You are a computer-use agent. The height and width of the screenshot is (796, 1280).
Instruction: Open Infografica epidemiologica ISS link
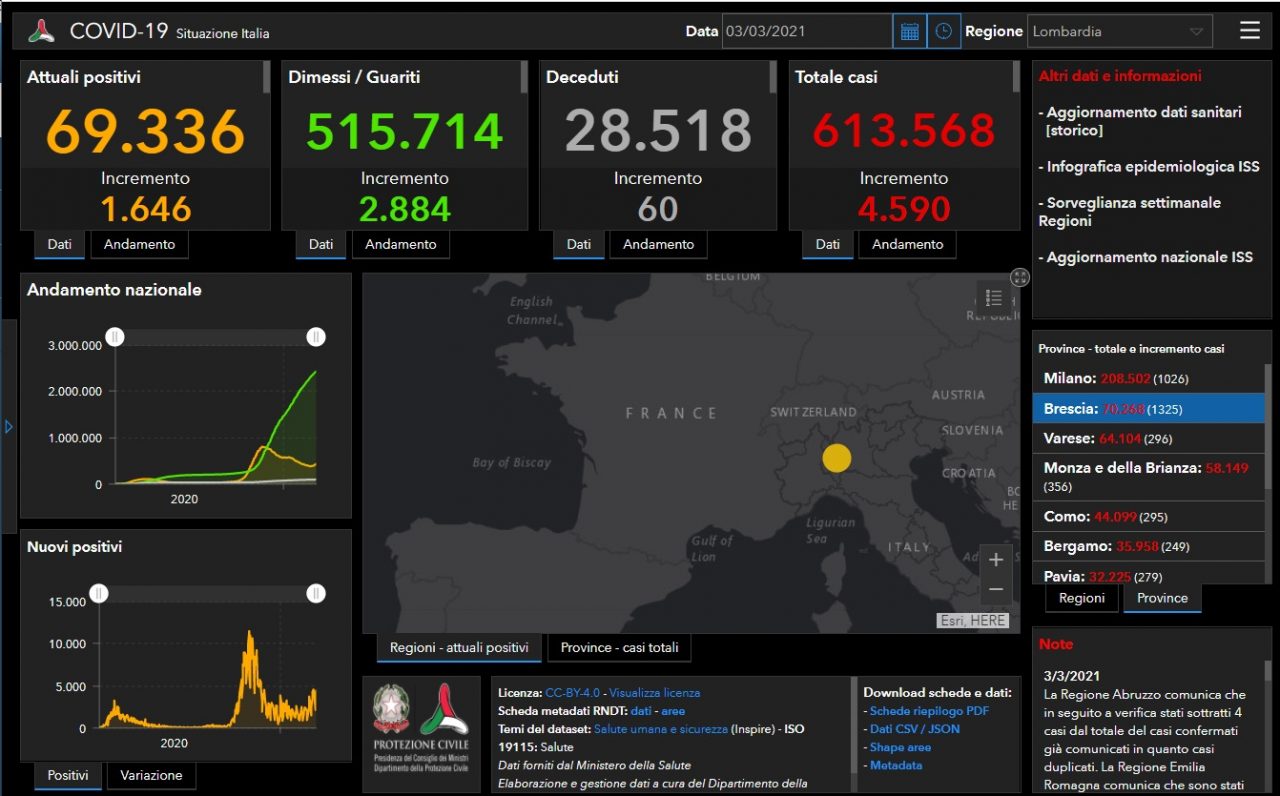1152,167
